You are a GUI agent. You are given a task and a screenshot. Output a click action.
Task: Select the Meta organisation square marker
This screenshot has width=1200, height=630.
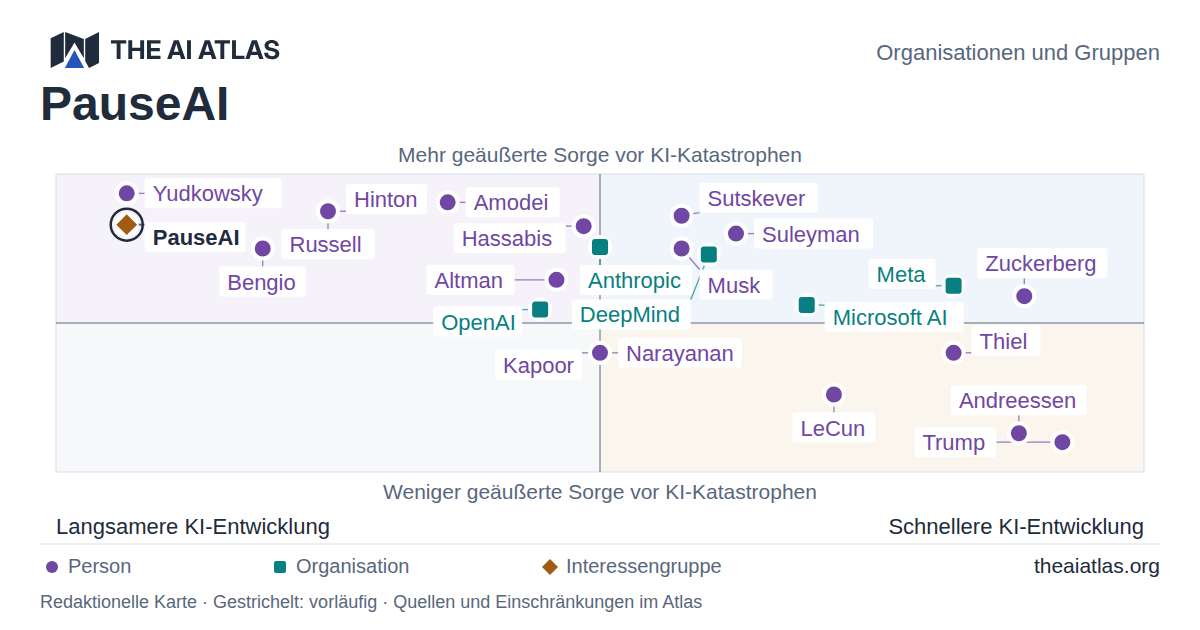(954, 286)
